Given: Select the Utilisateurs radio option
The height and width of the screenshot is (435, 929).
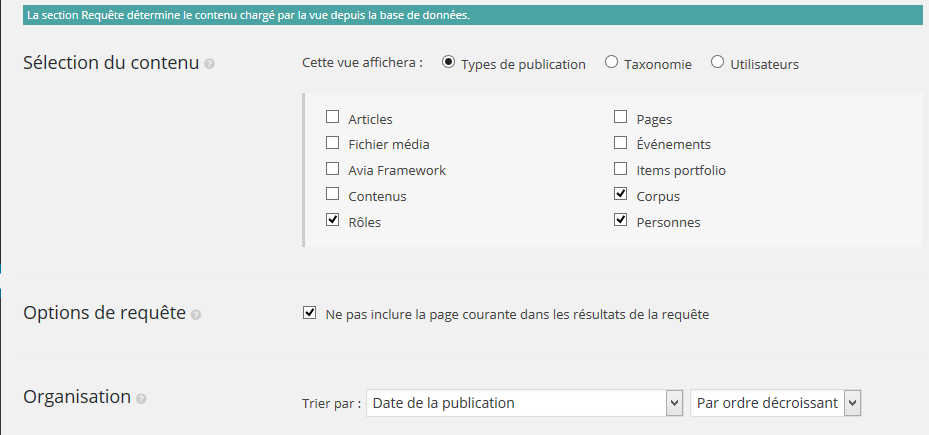Looking at the screenshot, I should point(717,62).
